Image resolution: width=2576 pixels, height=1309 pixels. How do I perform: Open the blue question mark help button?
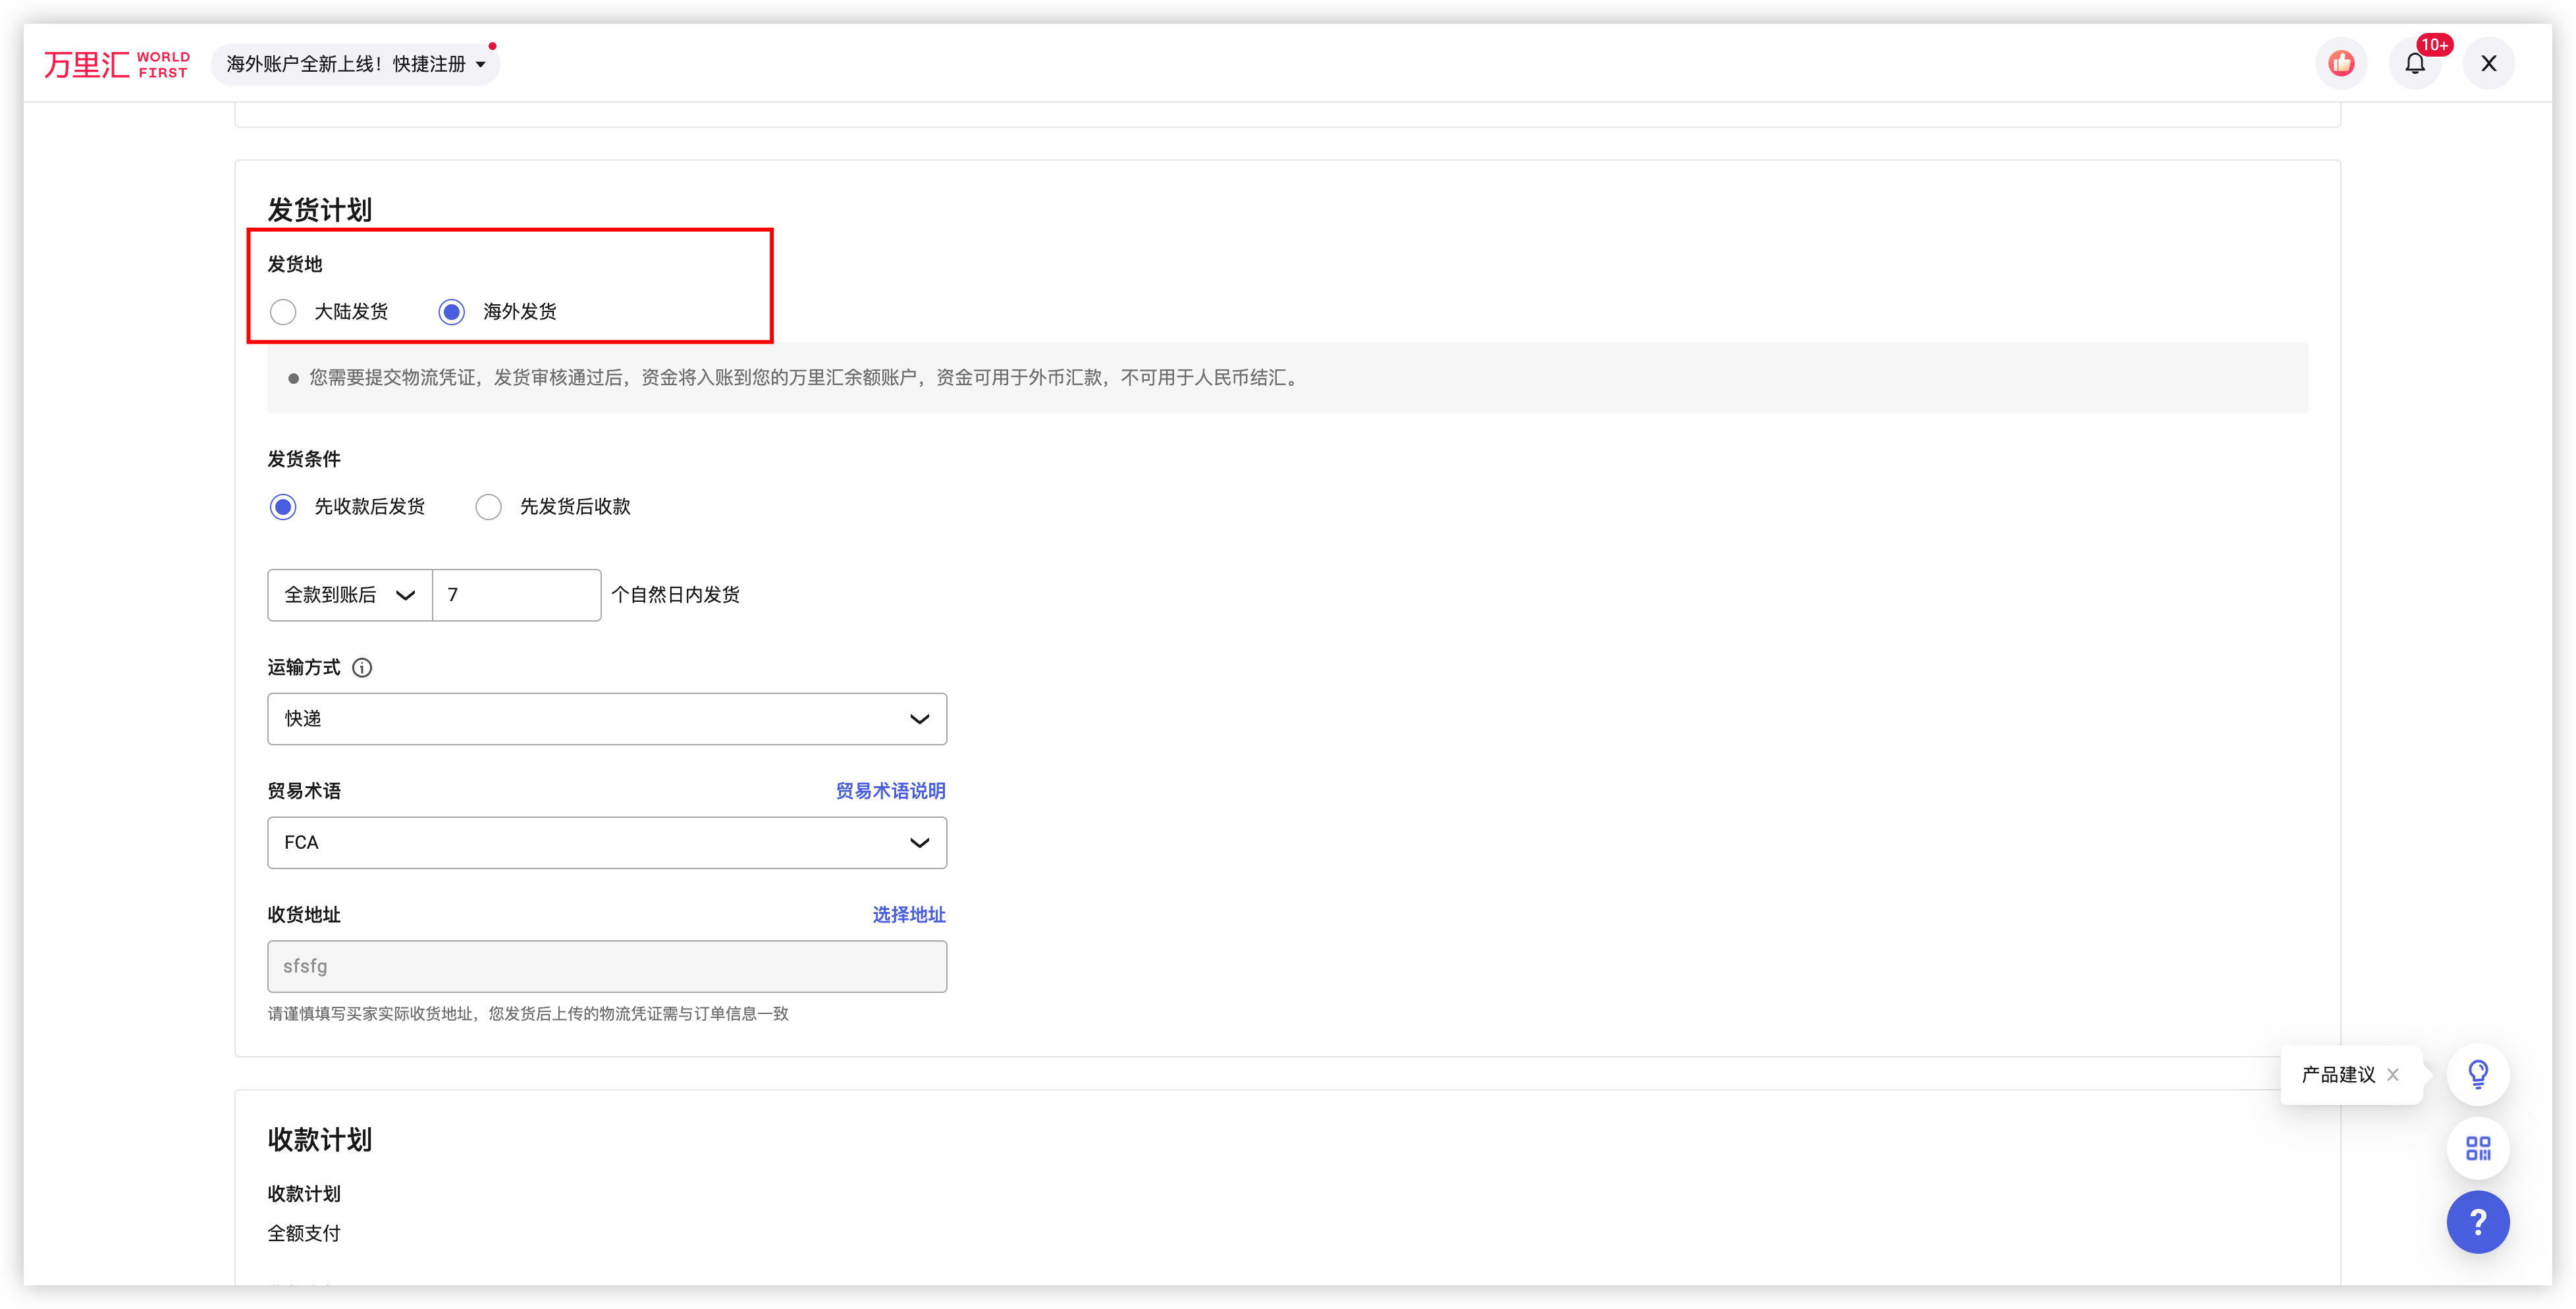pos(2477,1222)
